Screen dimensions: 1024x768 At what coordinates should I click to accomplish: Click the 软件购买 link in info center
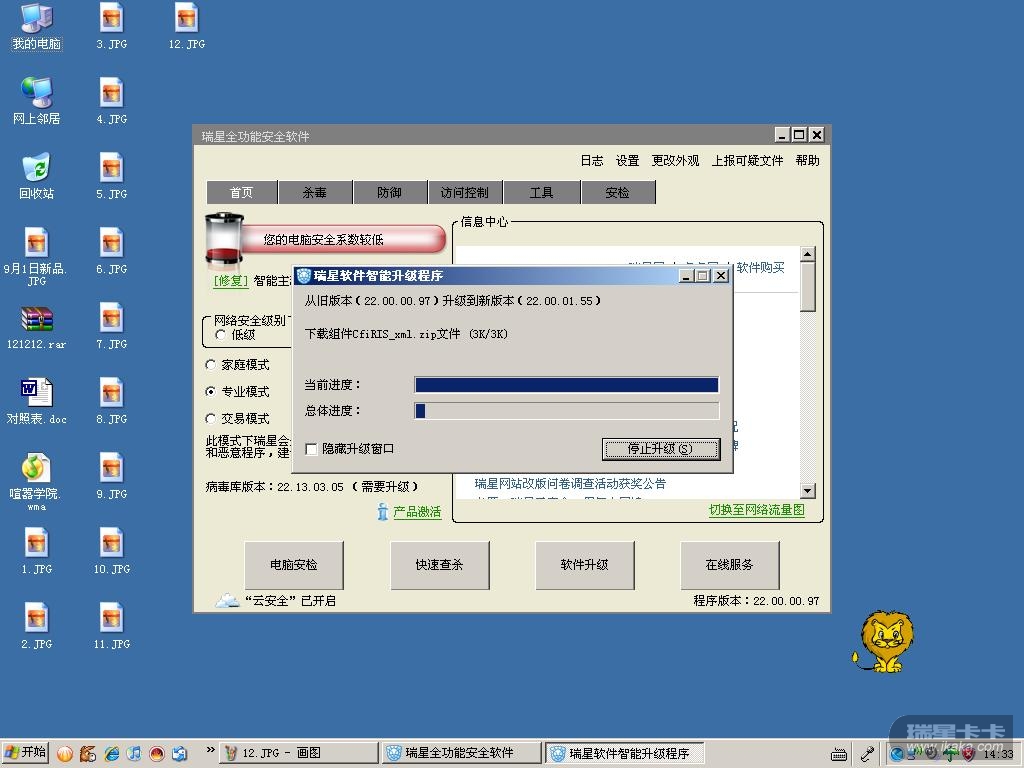pyautogui.click(x=761, y=268)
